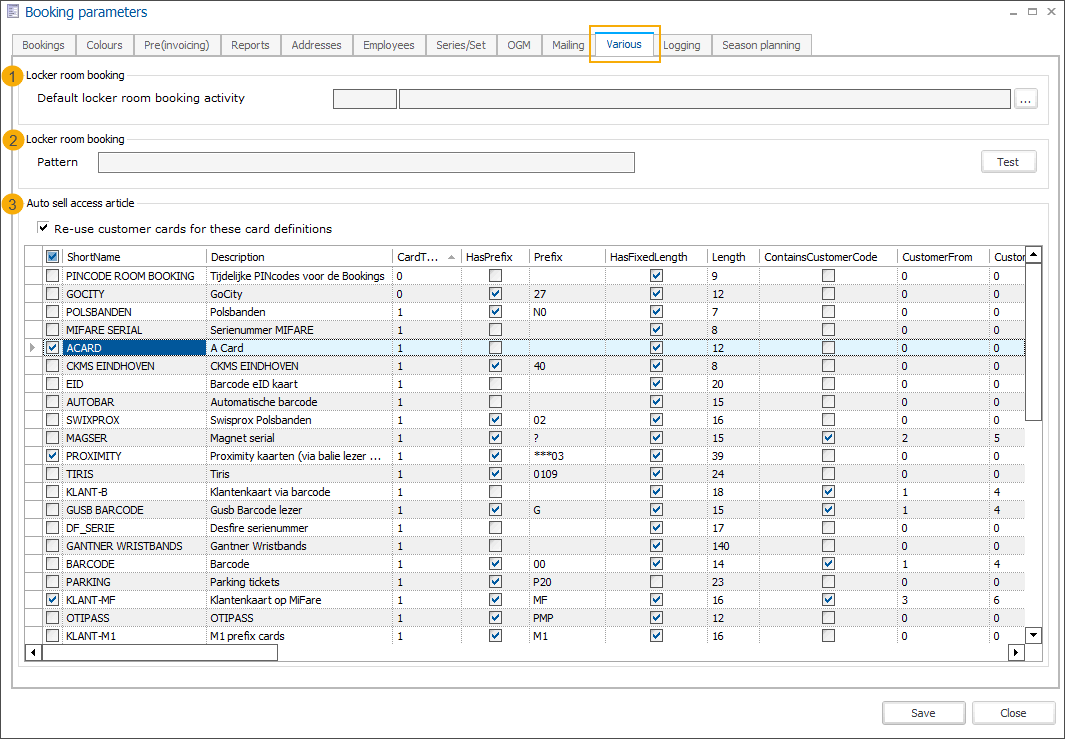
Task: Open the Logging tab
Action: (x=682, y=45)
